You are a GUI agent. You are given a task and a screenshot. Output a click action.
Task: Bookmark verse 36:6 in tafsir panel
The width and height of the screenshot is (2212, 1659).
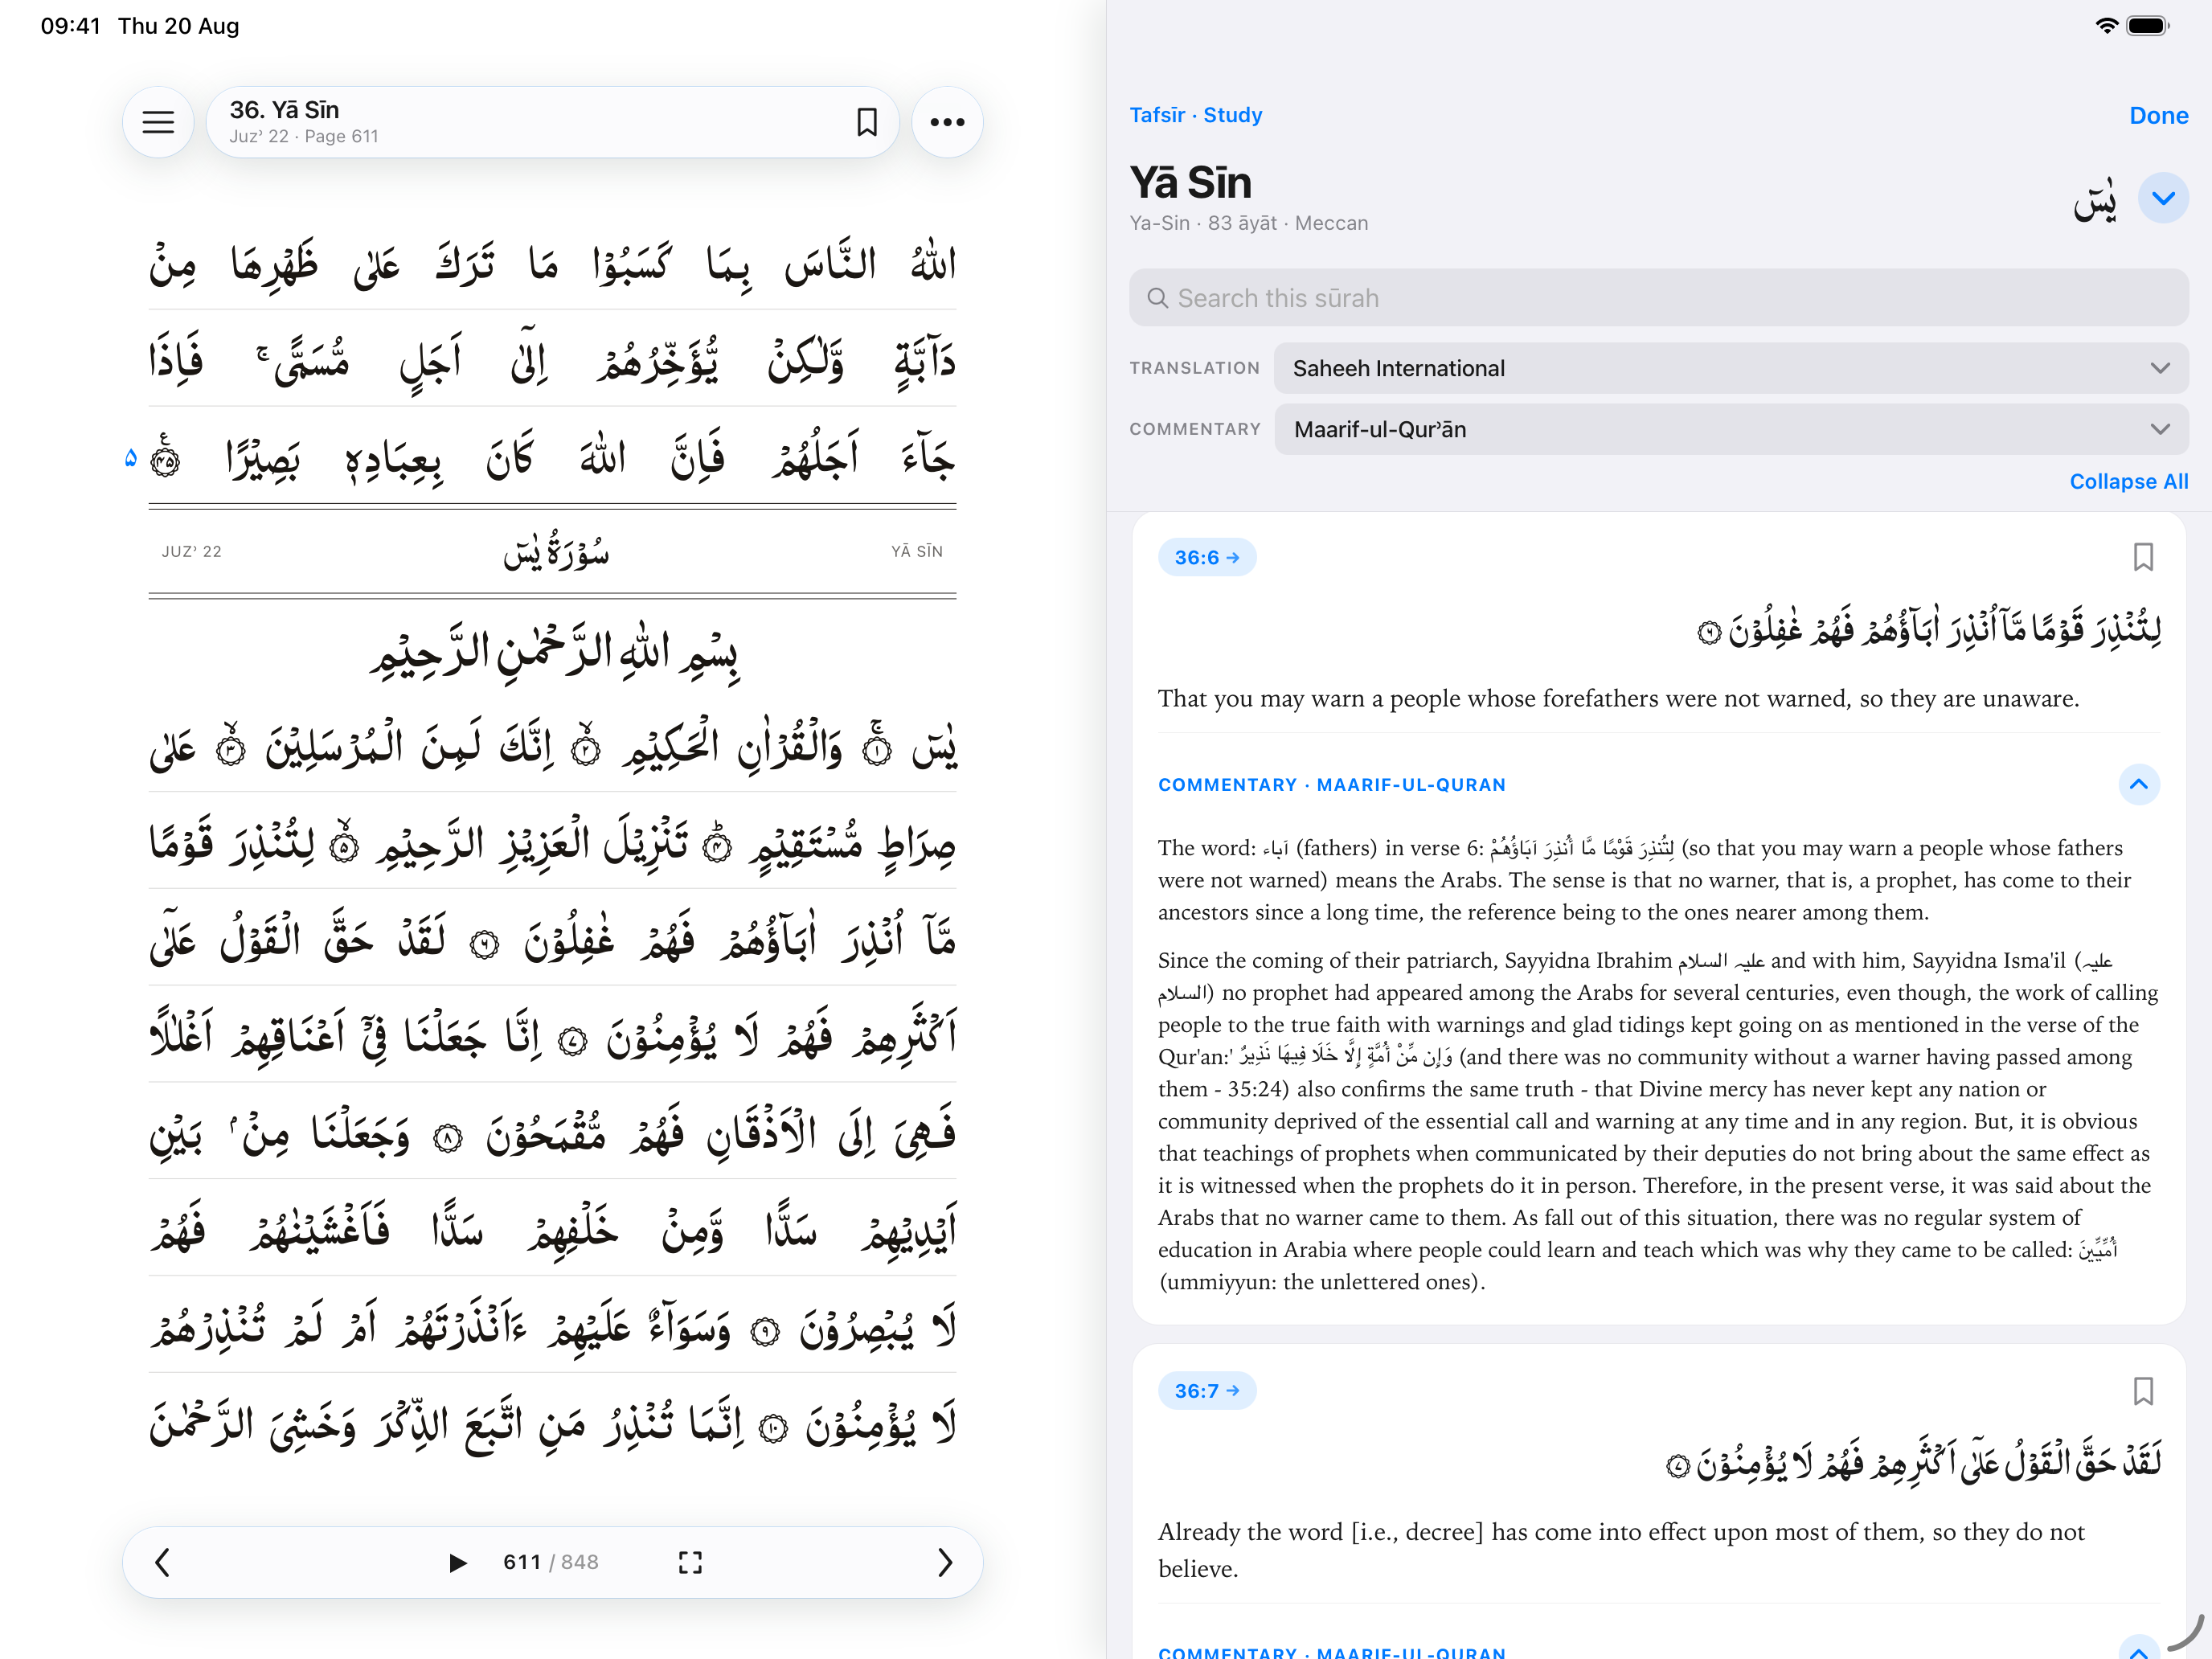coord(2142,557)
